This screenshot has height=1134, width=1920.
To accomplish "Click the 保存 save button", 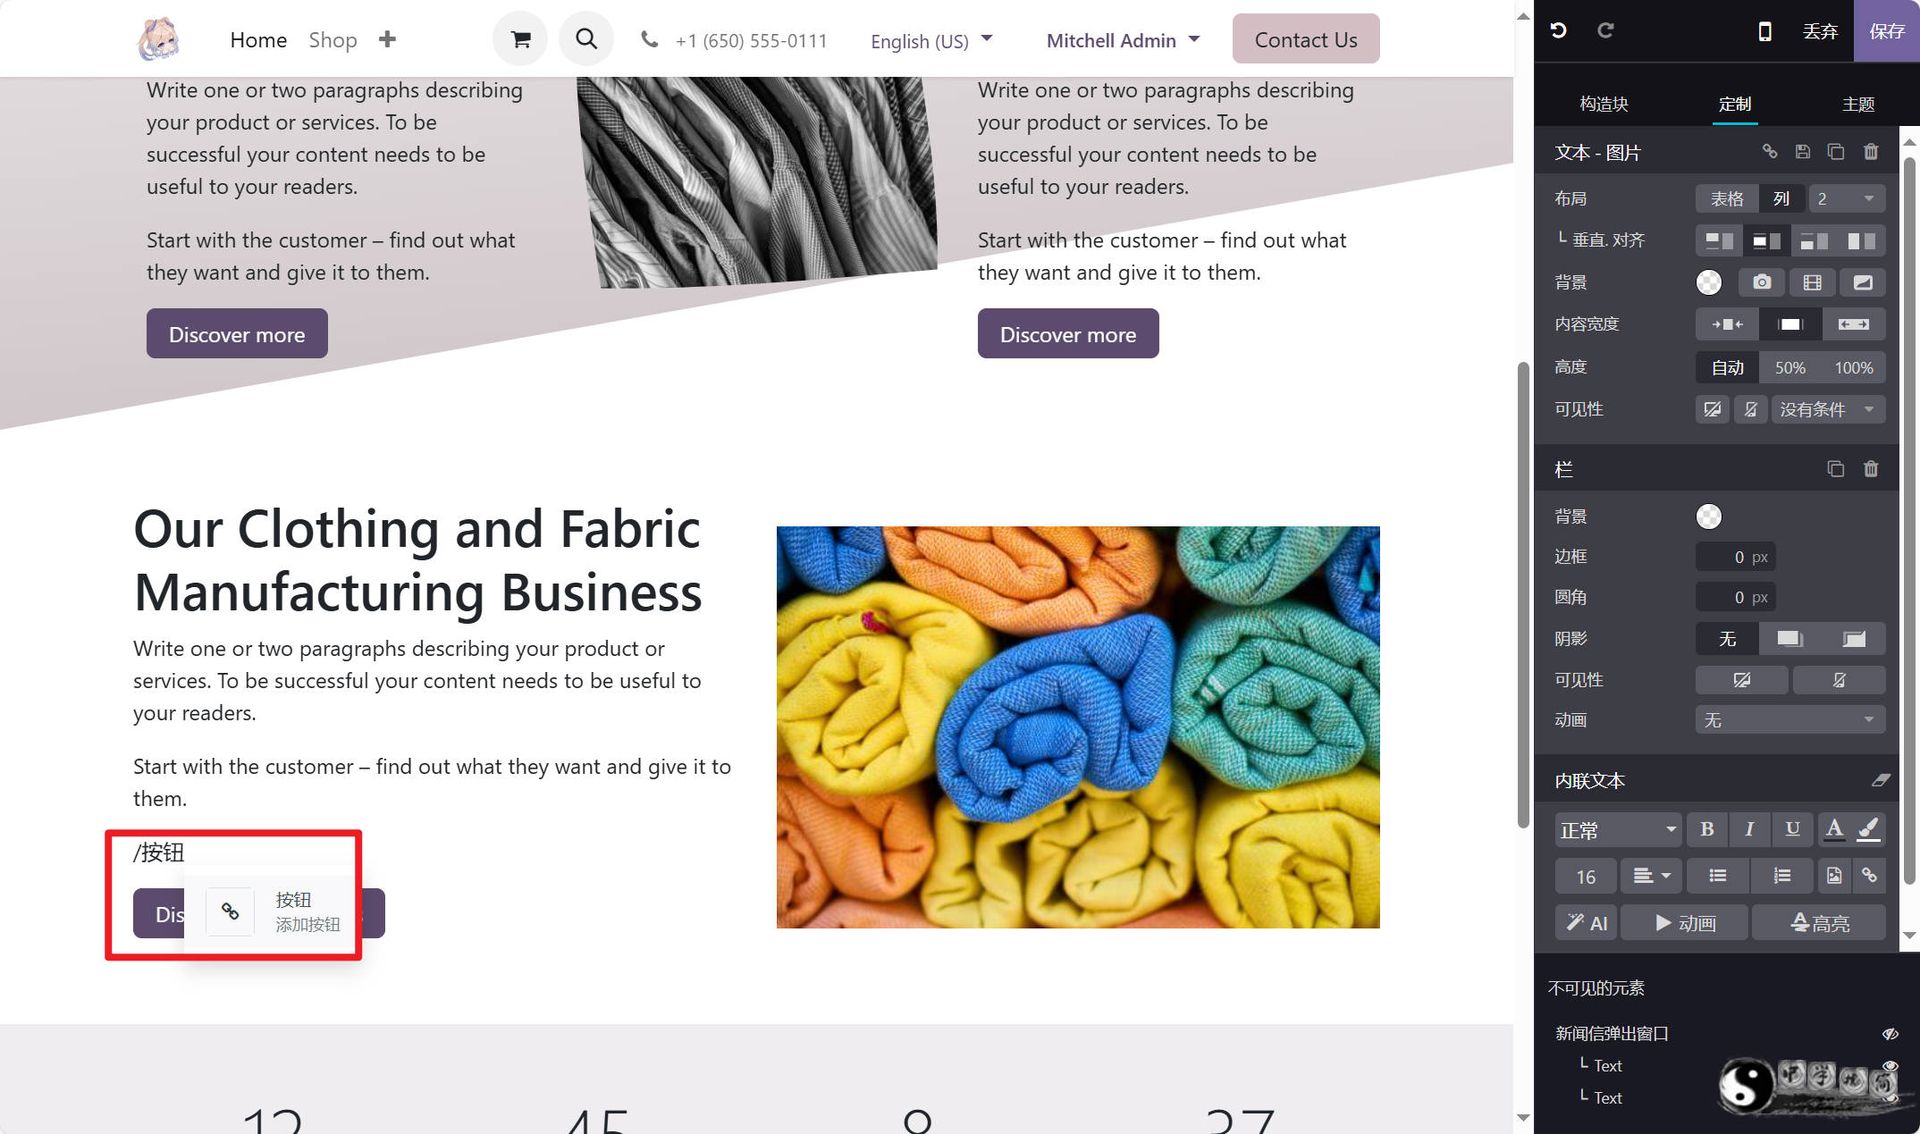I will point(1887,31).
